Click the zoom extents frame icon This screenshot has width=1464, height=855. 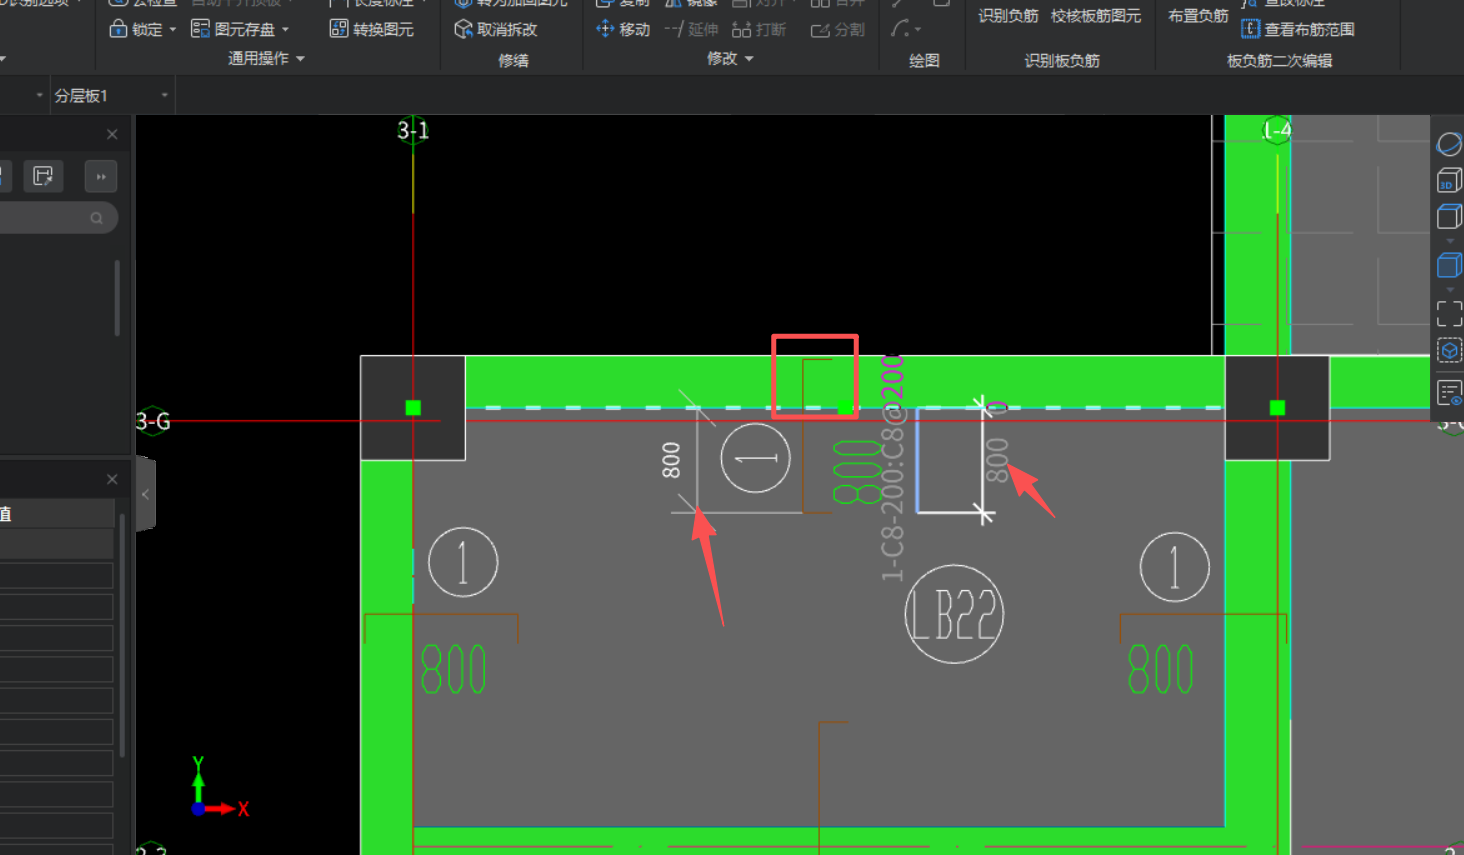pyautogui.click(x=1449, y=313)
